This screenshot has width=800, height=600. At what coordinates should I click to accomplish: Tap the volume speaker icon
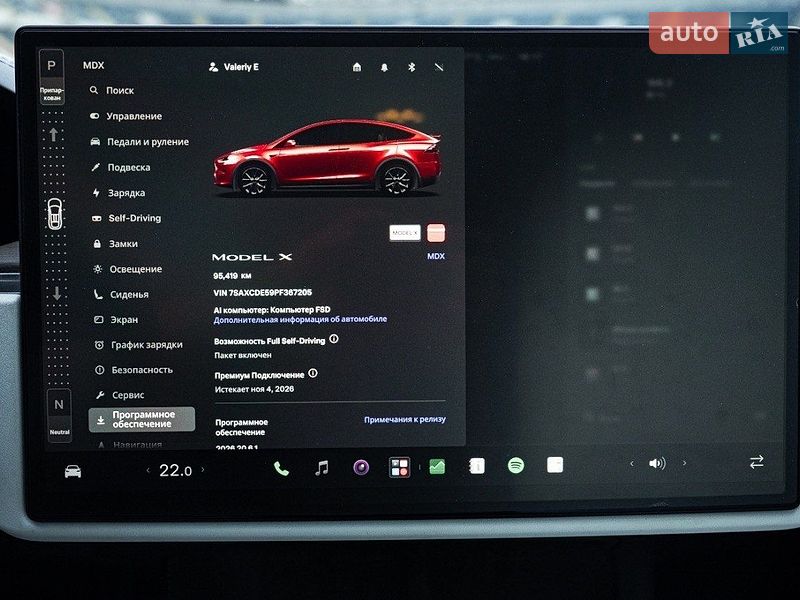click(x=657, y=463)
